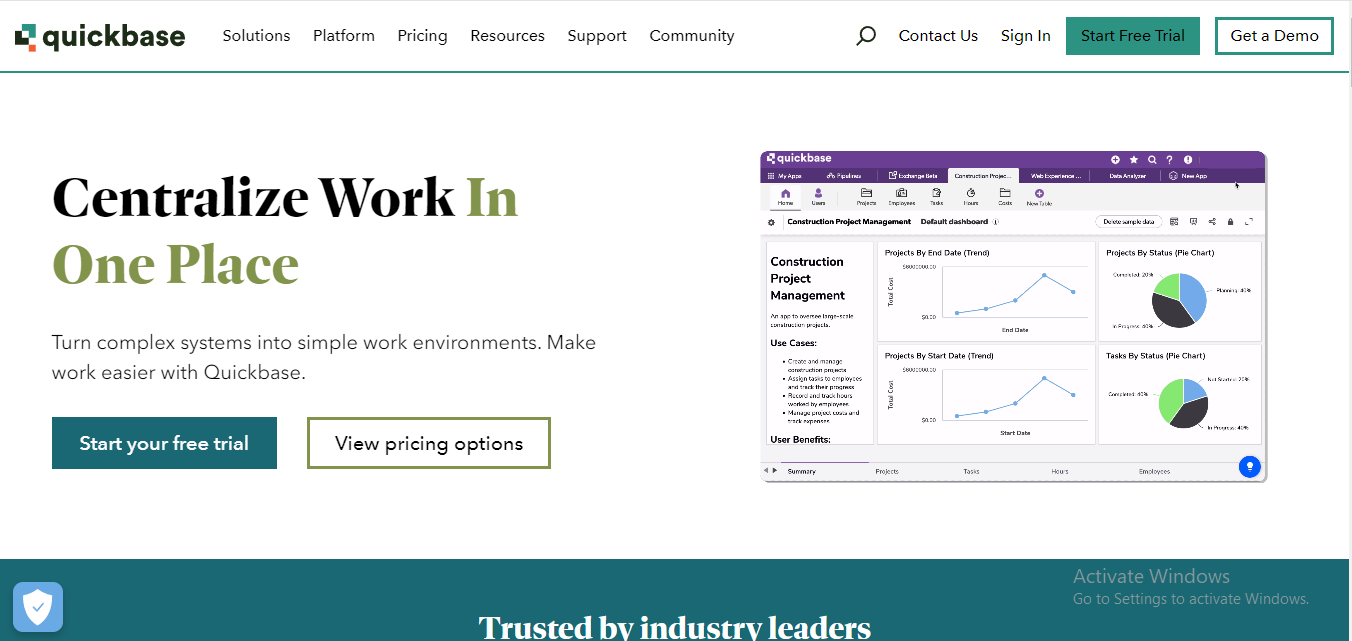The width and height of the screenshot is (1352, 641).
Task: Click the presentation icon left of the share icon
Action: pos(1193,222)
